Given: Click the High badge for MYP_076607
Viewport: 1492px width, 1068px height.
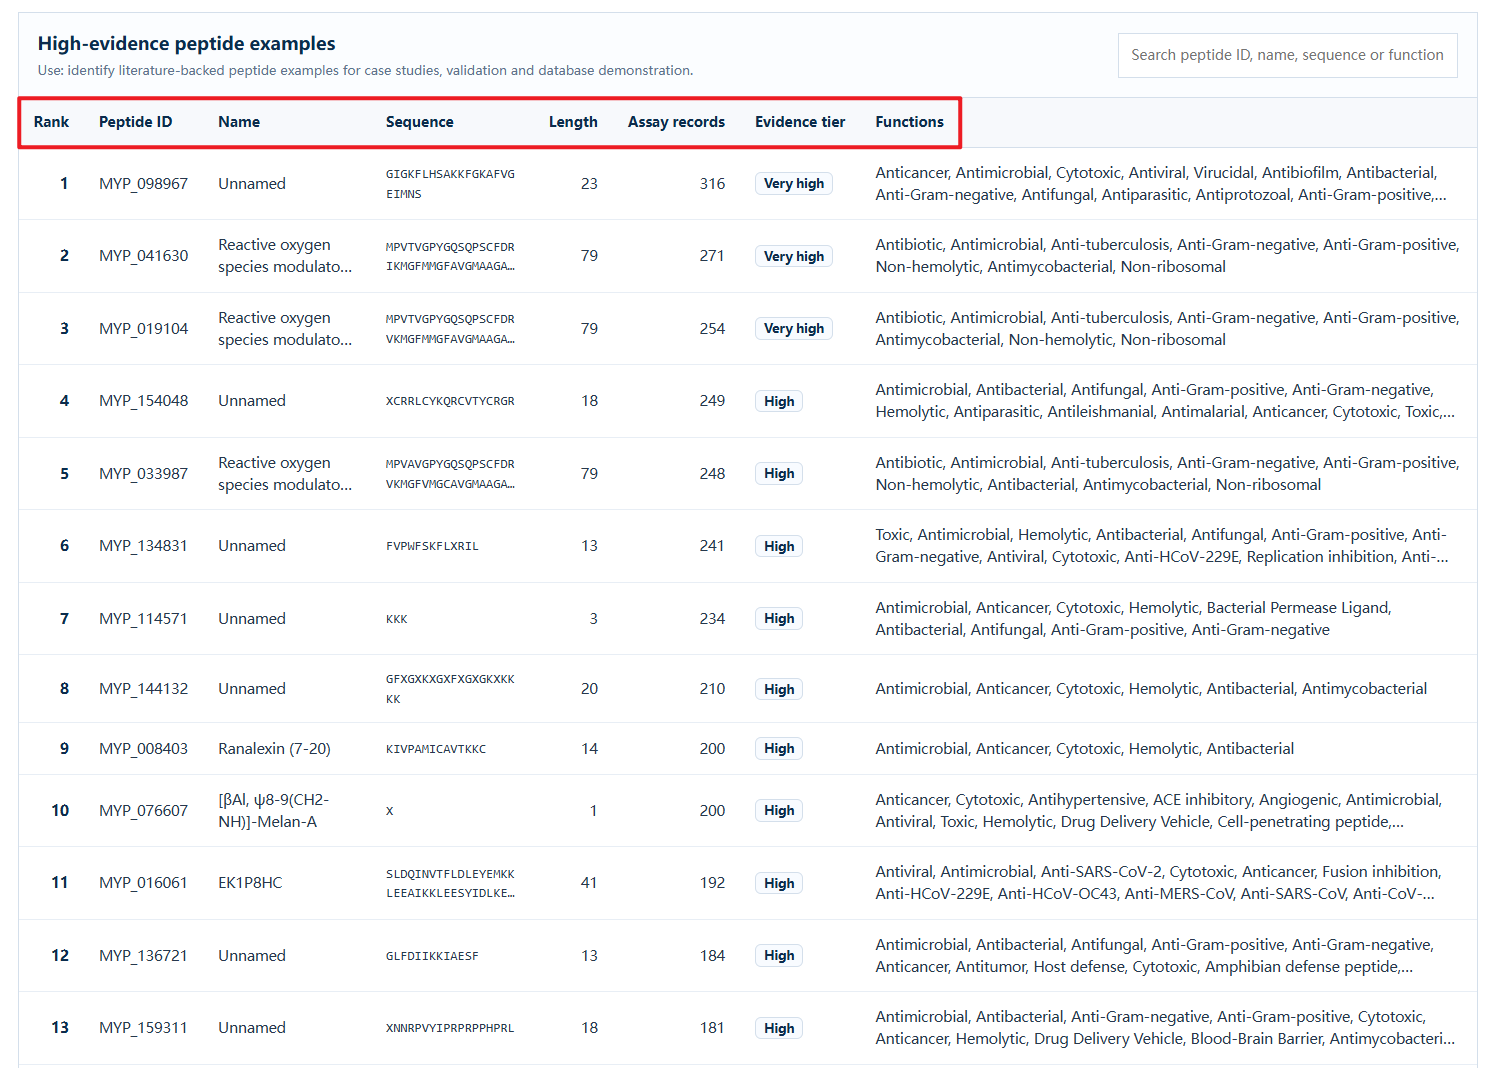Looking at the screenshot, I should pos(779,811).
